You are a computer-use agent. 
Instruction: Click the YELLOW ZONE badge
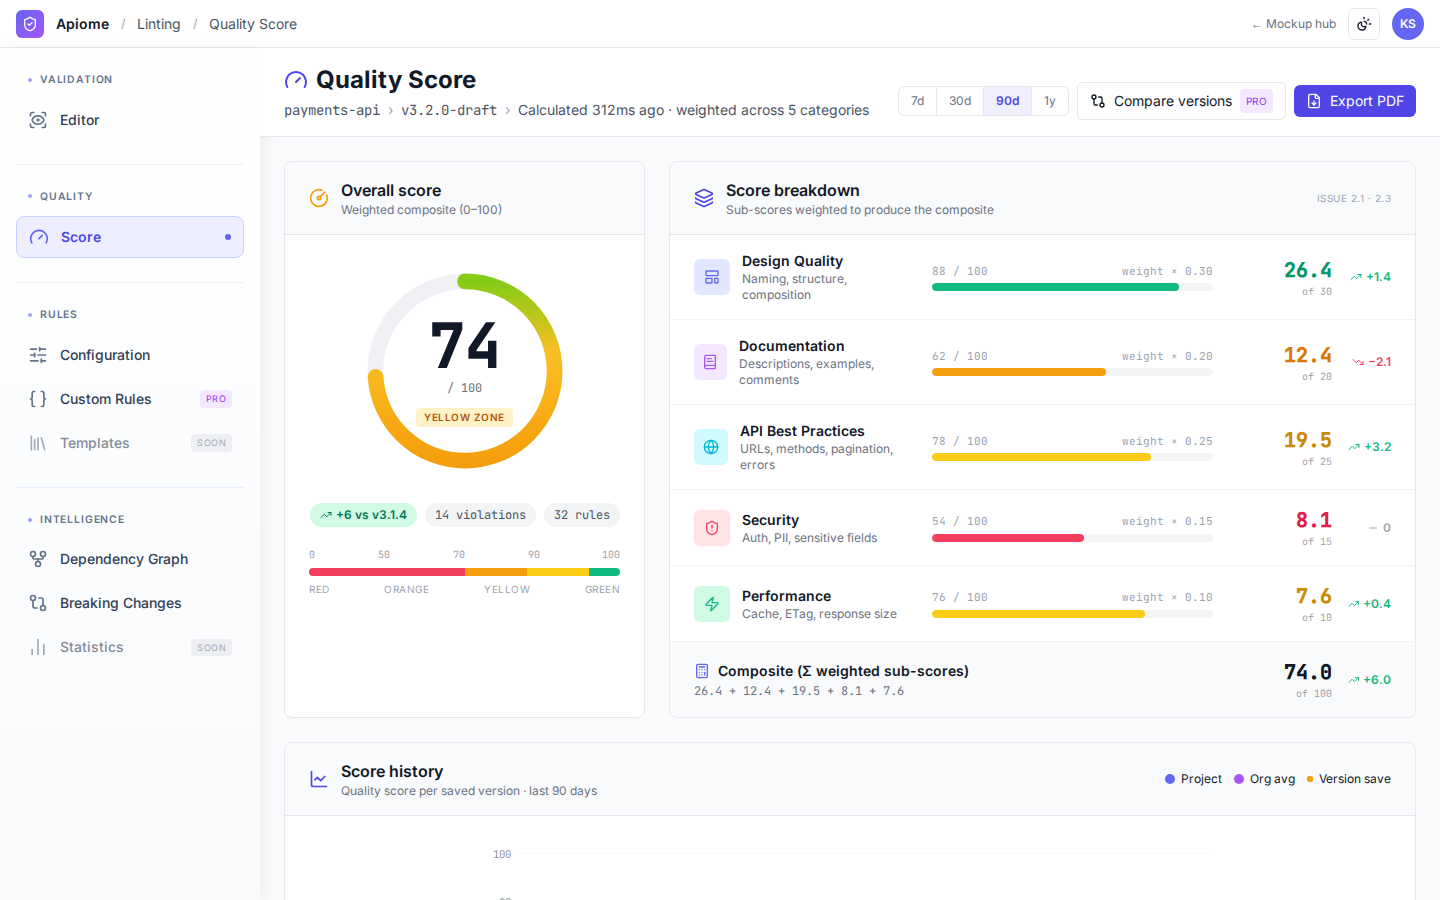click(x=464, y=417)
